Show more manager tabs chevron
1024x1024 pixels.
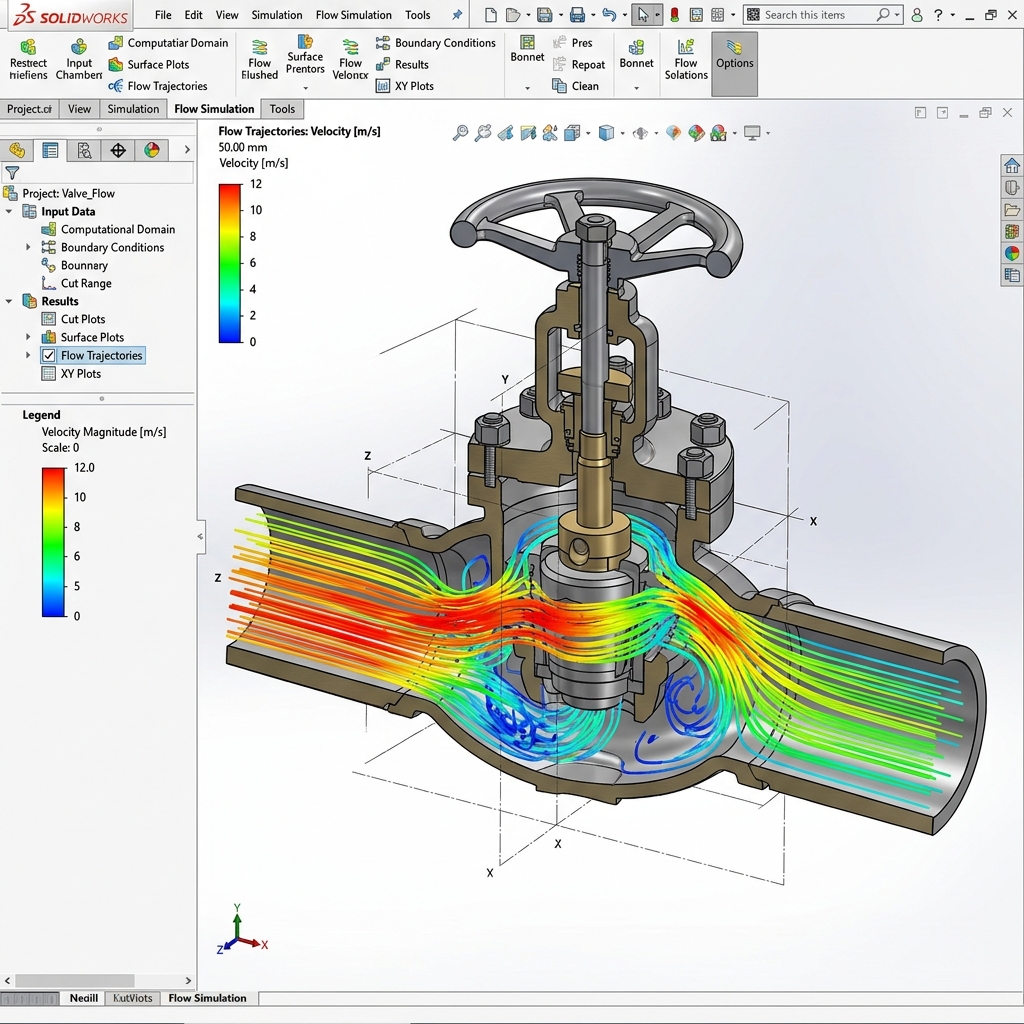click(187, 150)
